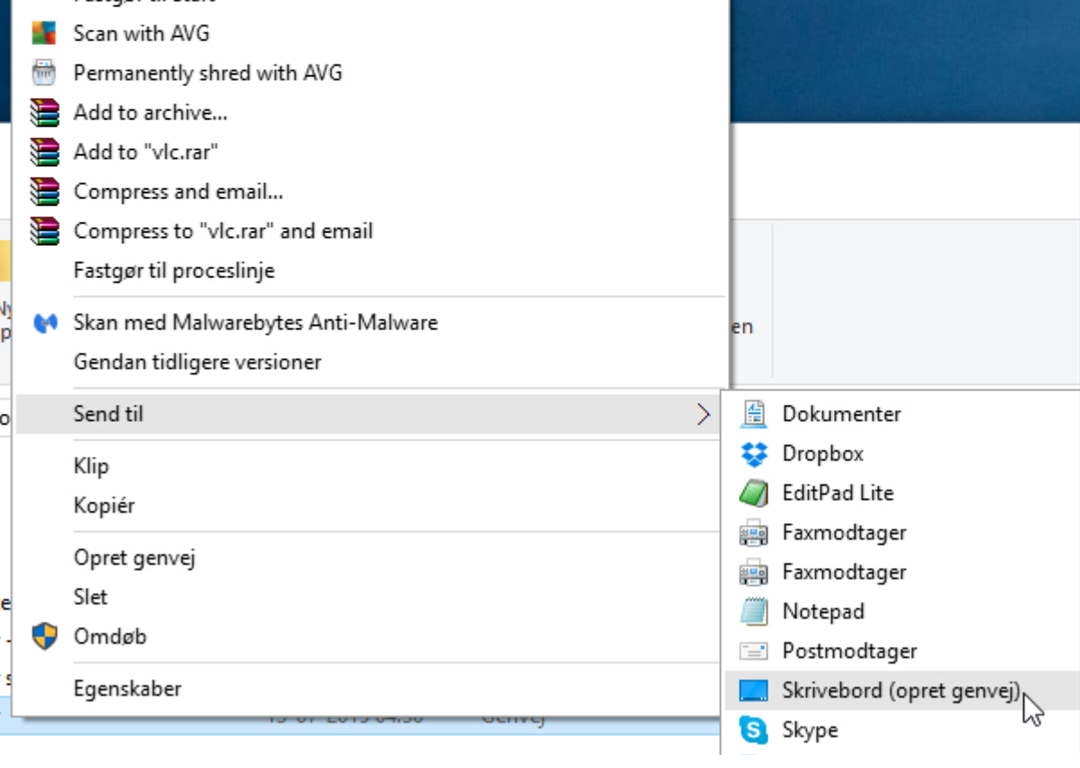Click the WinRAR icon beside Compress and email...
This screenshot has width=1080, height=768.
[x=44, y=191]
